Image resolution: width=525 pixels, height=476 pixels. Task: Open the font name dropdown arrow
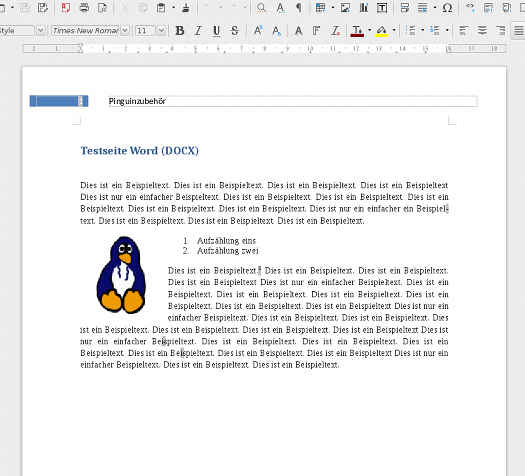tap(125, 31)
